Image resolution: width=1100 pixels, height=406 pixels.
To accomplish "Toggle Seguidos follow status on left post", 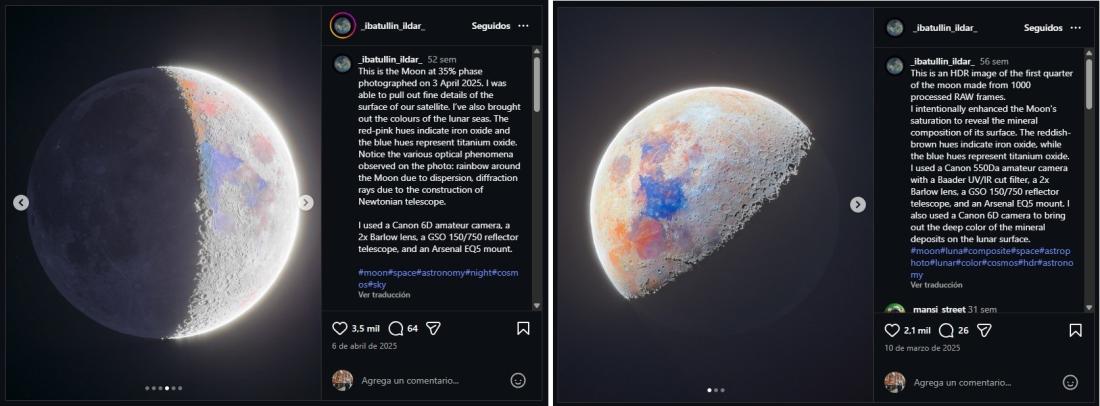I will point(491,26).
